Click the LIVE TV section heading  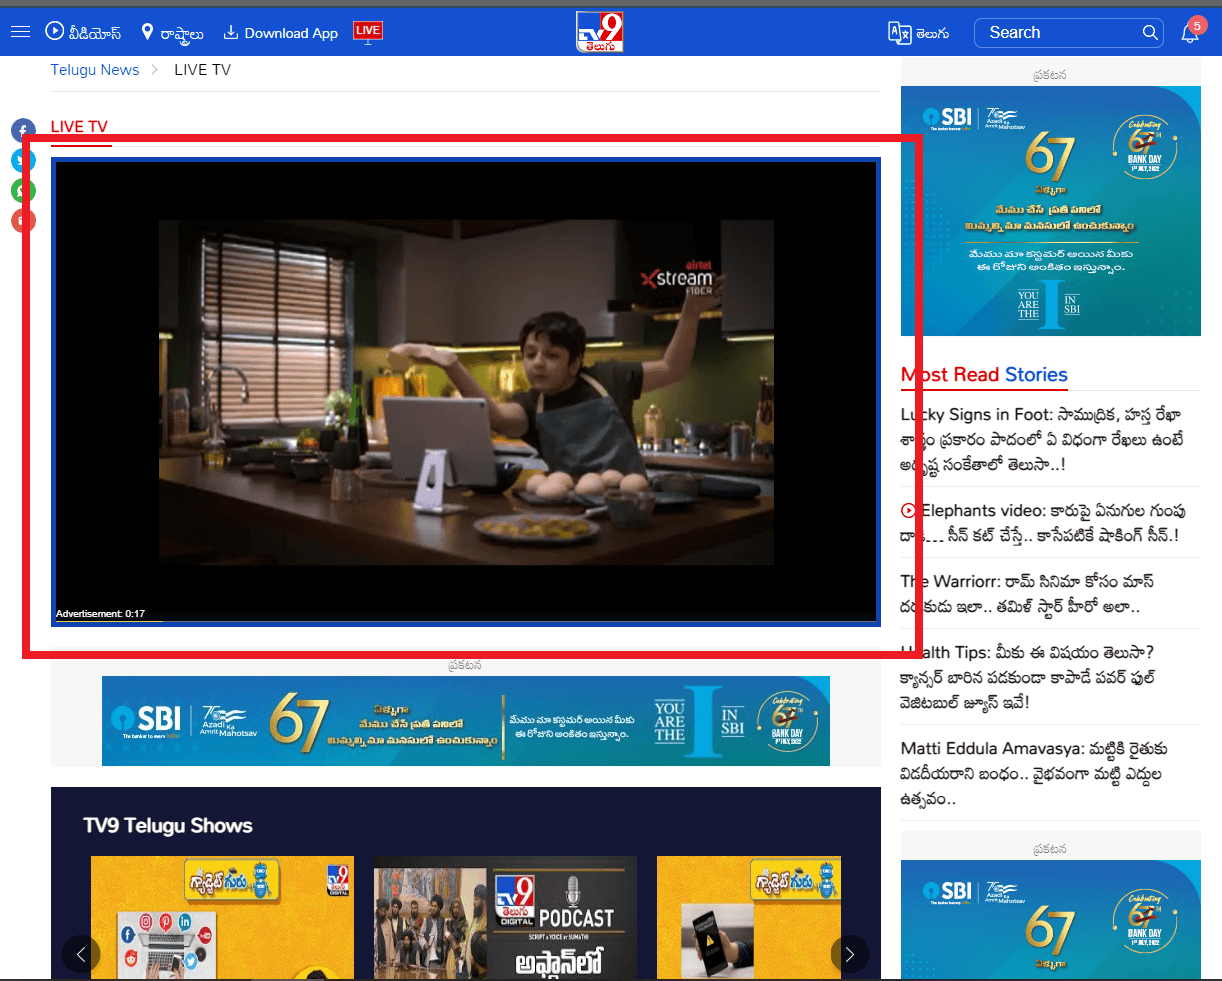coord(79,127)
